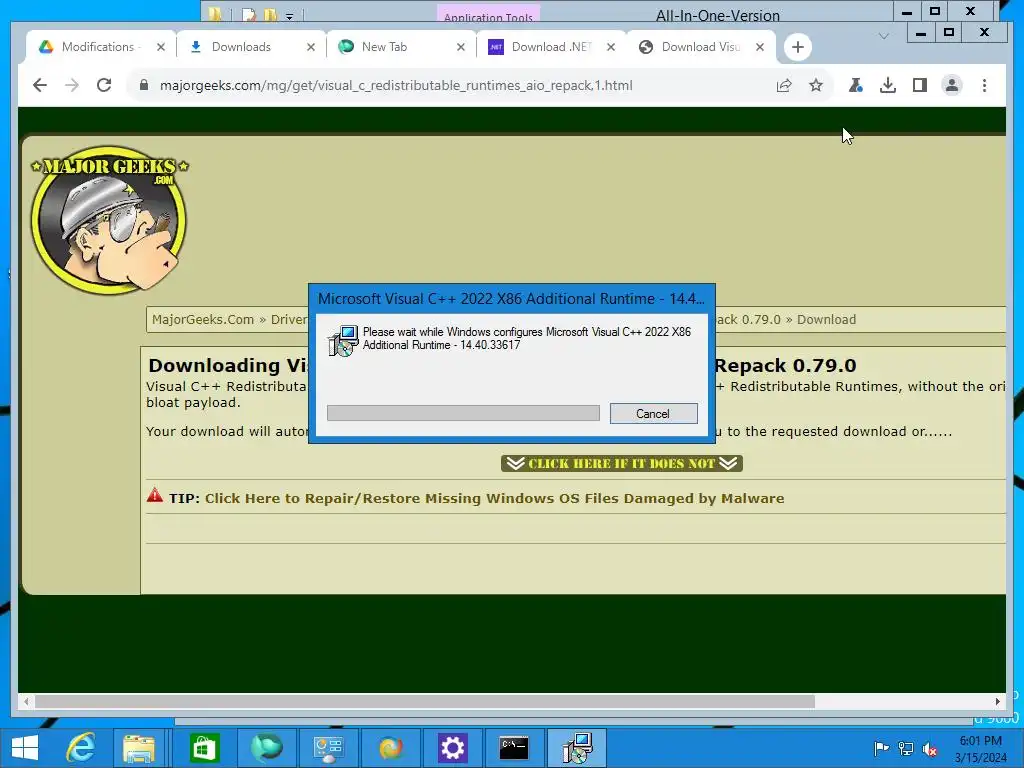1024x768 pixels.
Task: Click the red warning TIP icon
Action: click(x=155, y=495)
